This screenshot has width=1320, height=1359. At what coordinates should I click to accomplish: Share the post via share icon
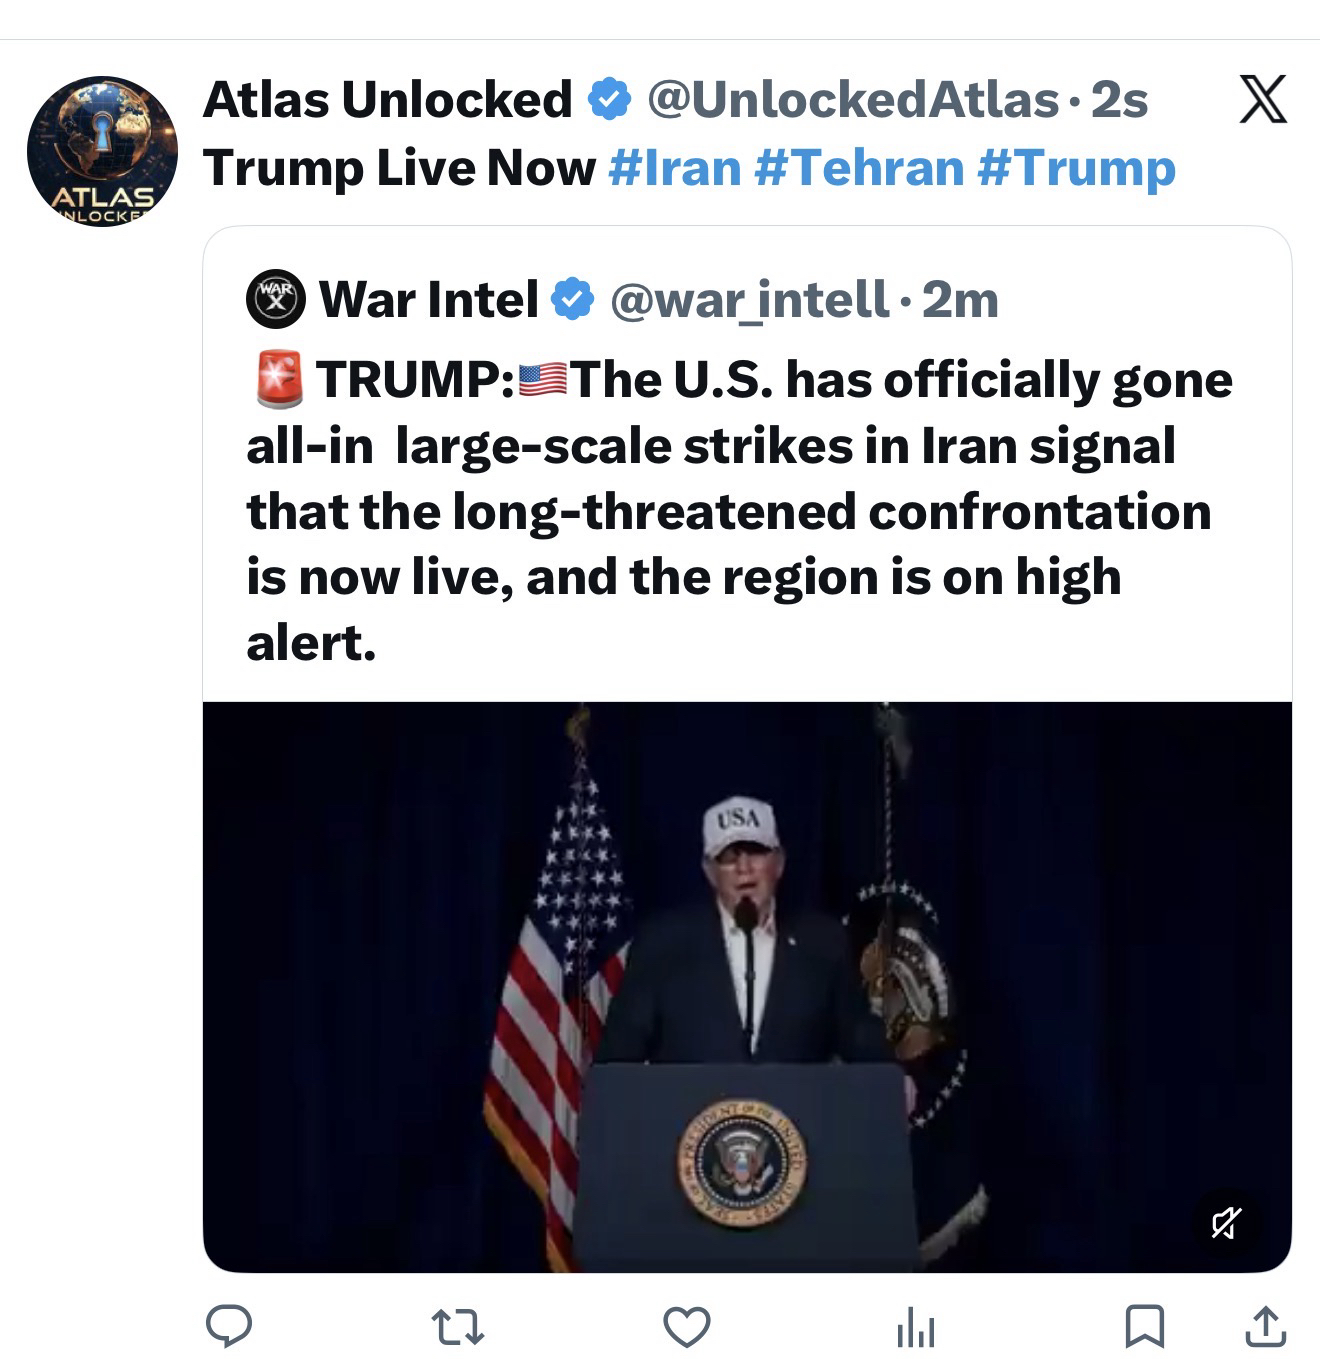tap(1265, 1327)
